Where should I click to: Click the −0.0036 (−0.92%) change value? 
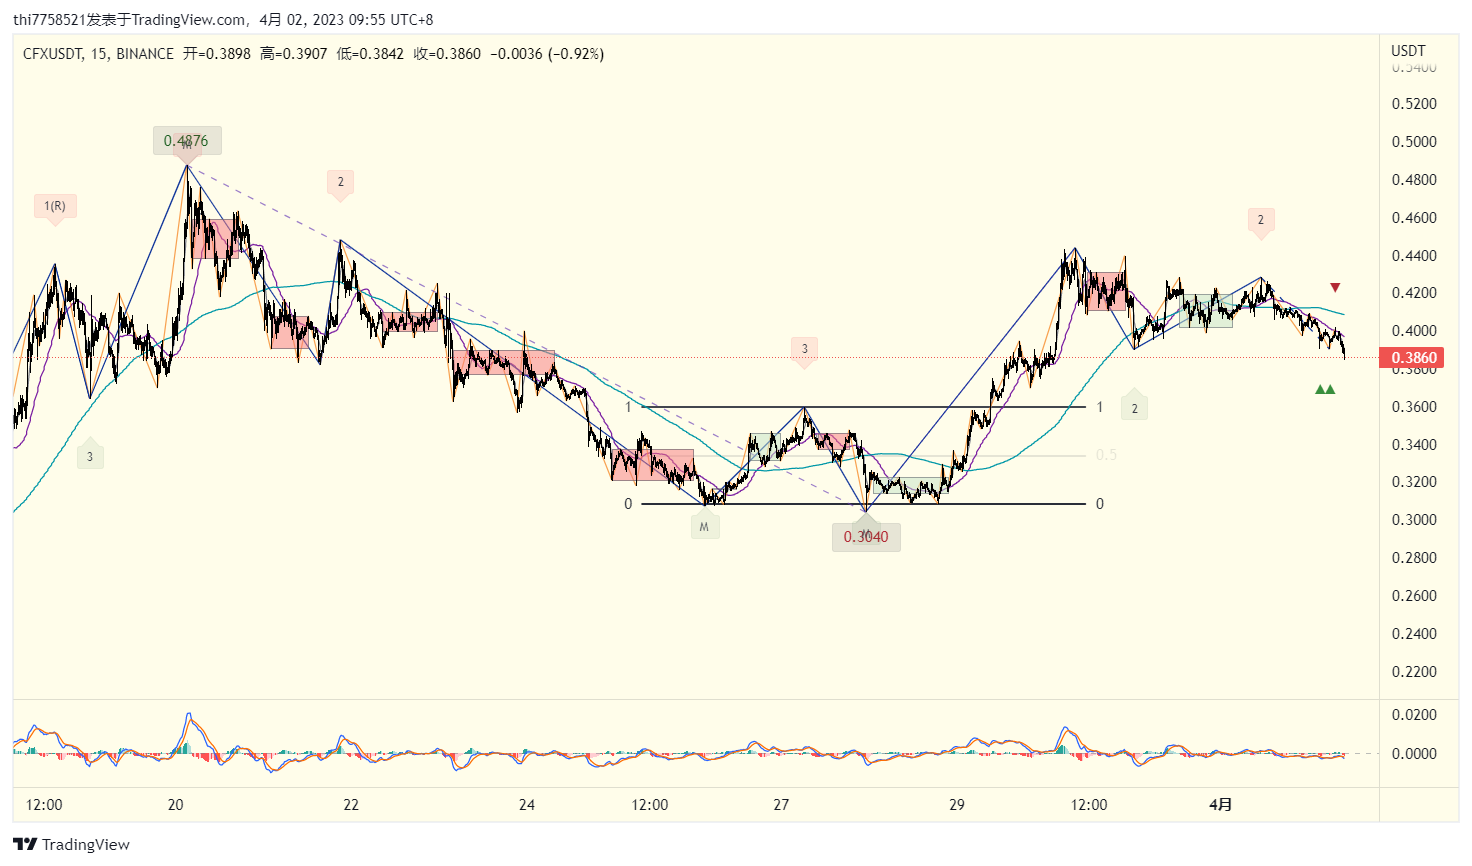tap(547, 54)
